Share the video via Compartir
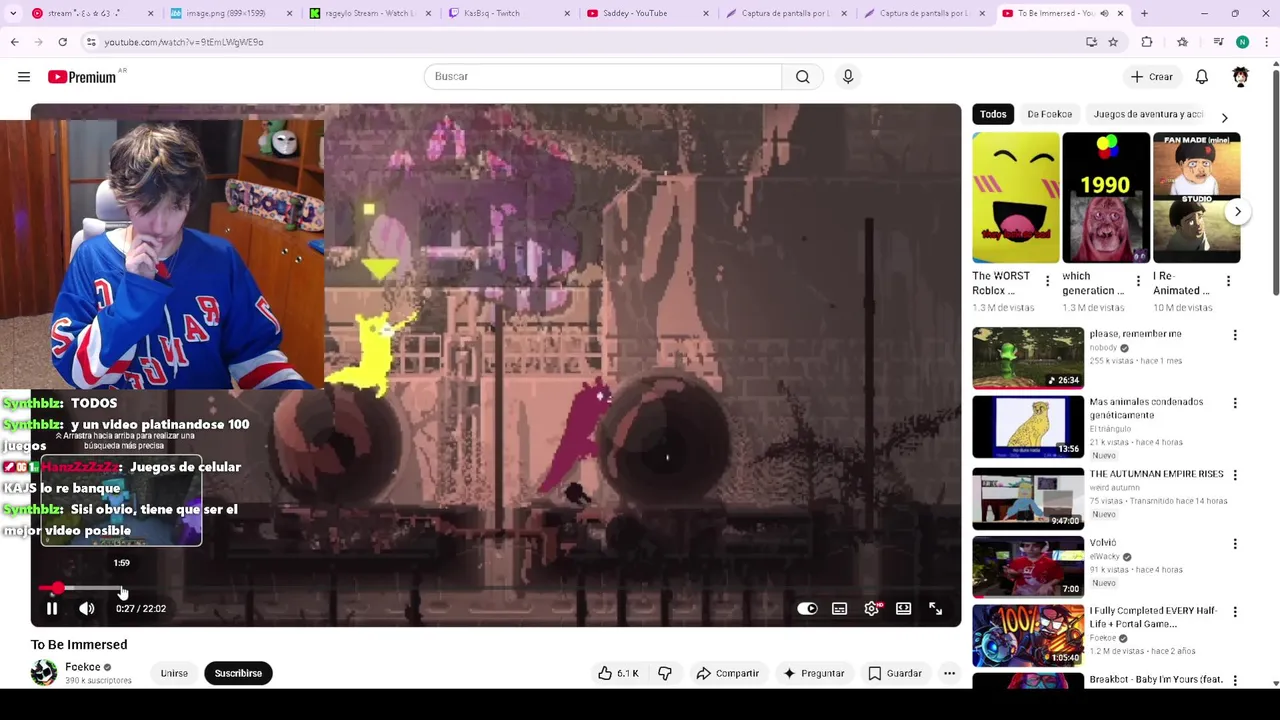Screen dimensions: 1280x720 [x=727, y=673]
